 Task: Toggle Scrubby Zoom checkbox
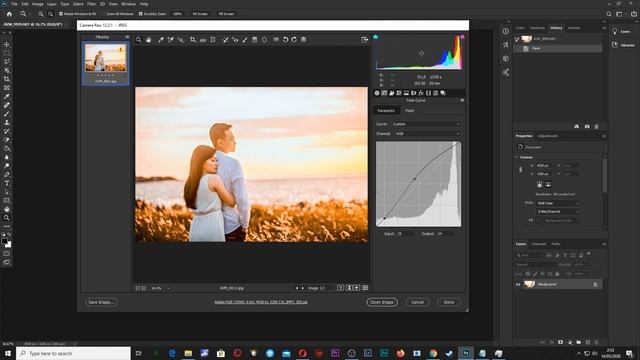(x=140, y=14)
